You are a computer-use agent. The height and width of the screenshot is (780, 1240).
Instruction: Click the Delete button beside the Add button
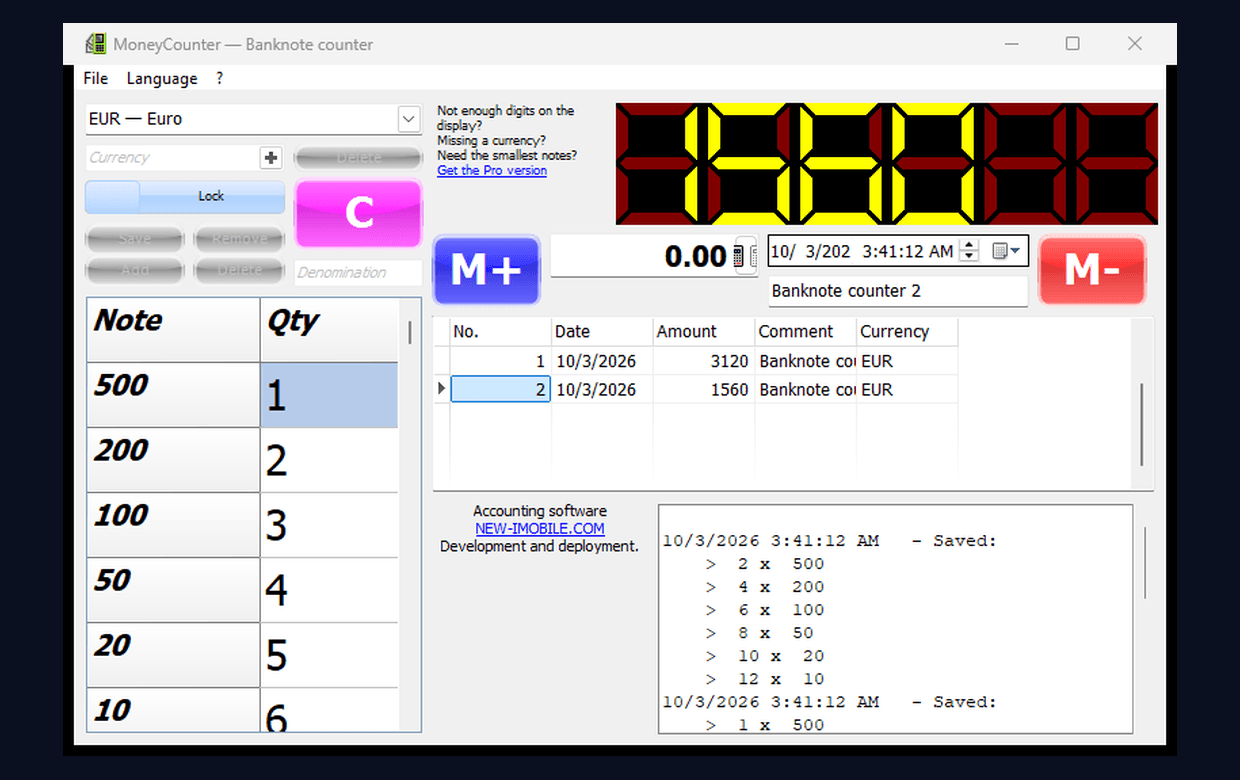tap(240, 270)
